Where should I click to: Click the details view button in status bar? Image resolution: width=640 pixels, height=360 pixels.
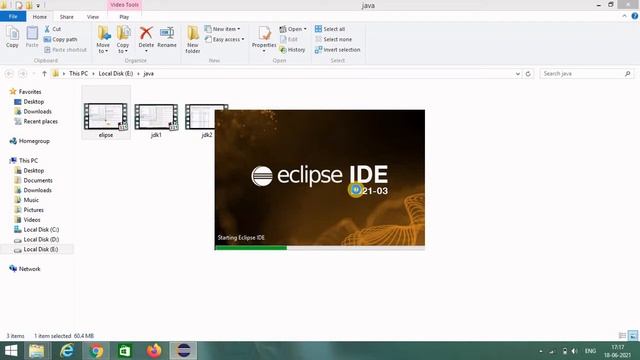[622, 336]
